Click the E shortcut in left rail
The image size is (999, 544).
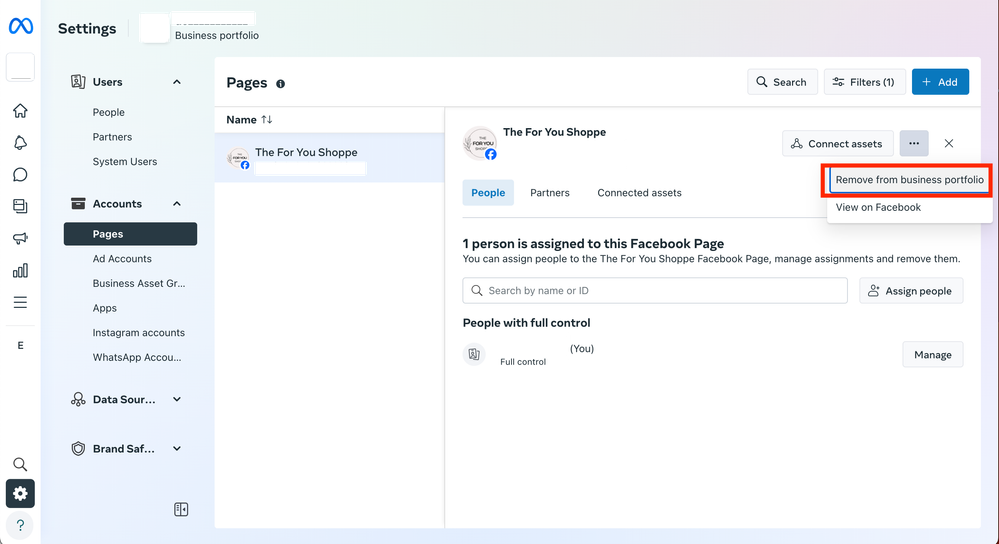point(20,345)
